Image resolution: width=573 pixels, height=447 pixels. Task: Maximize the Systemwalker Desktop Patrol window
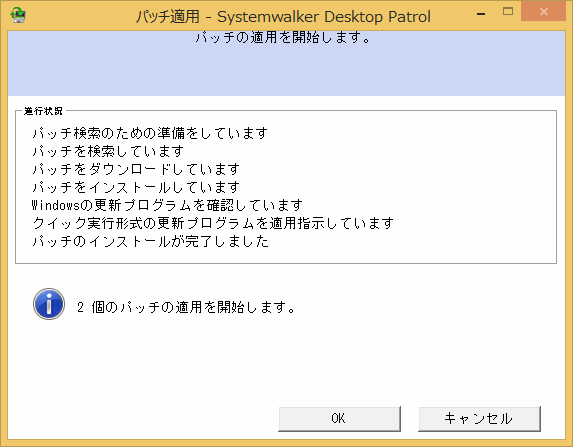click(x=508, y=12)
